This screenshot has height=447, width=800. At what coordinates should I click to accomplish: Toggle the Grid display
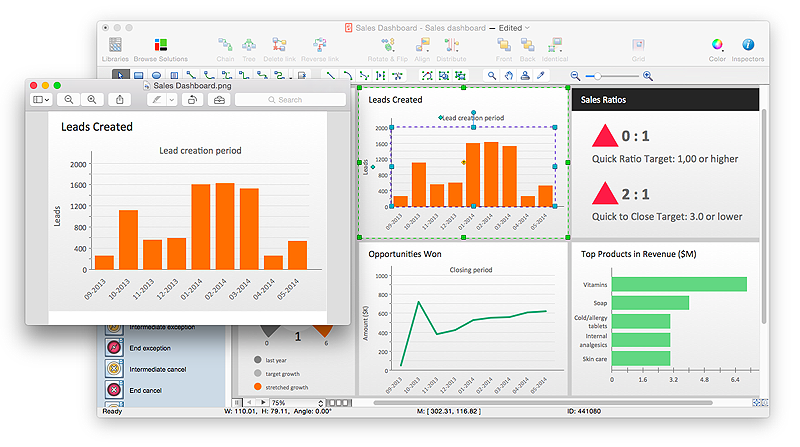click(638, 49)
